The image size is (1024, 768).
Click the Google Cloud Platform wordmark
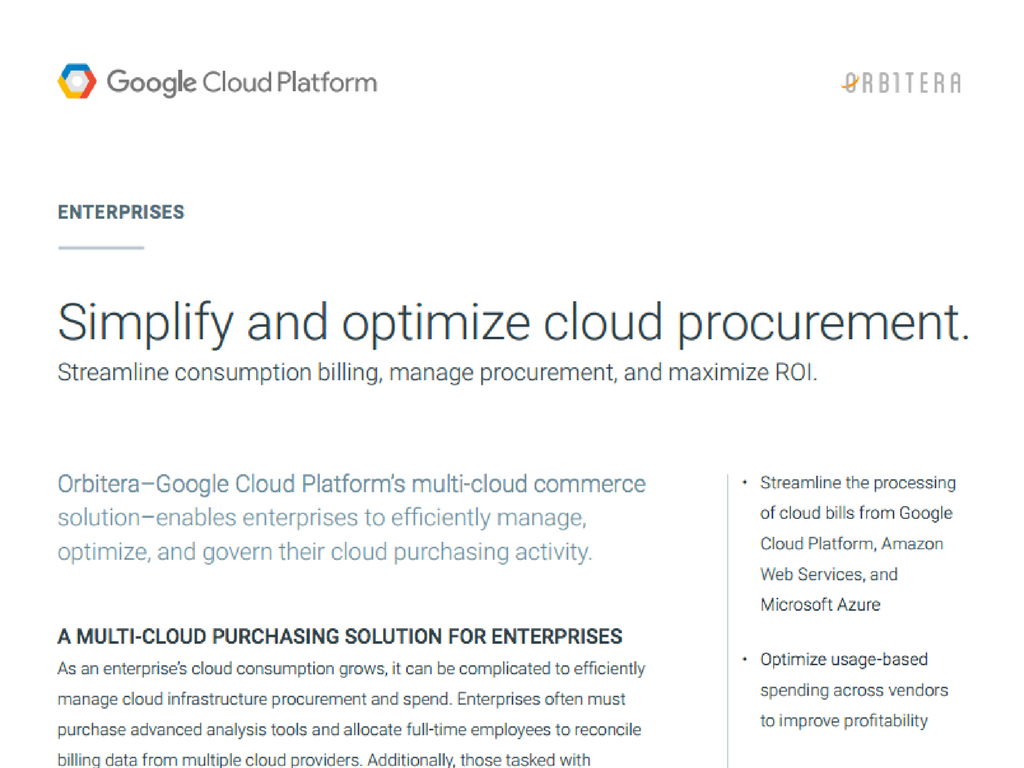click(x=242, y=83)
